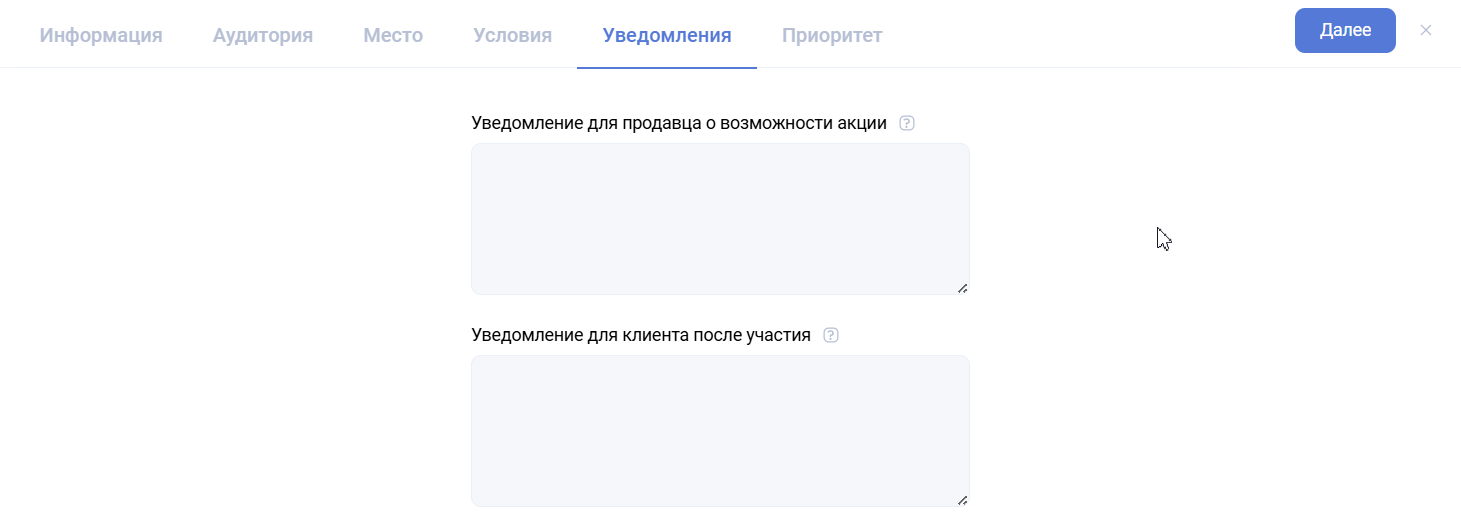
Task: Return to the first tab, Информация
Action: [x=101, y=36]
